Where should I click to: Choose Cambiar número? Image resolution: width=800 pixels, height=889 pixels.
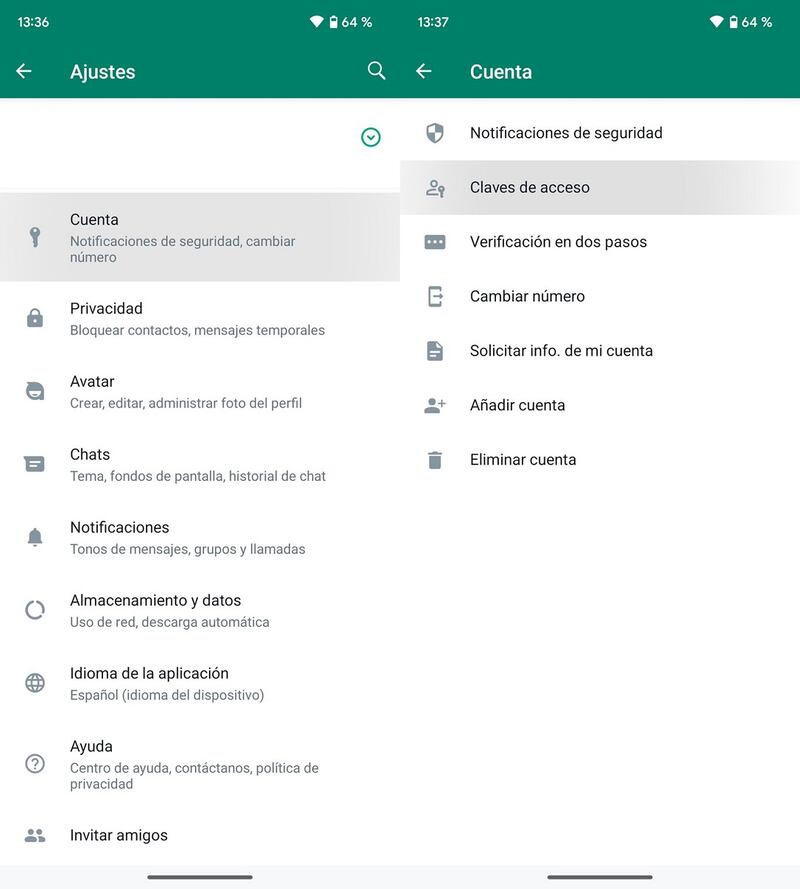pos(527,296)
